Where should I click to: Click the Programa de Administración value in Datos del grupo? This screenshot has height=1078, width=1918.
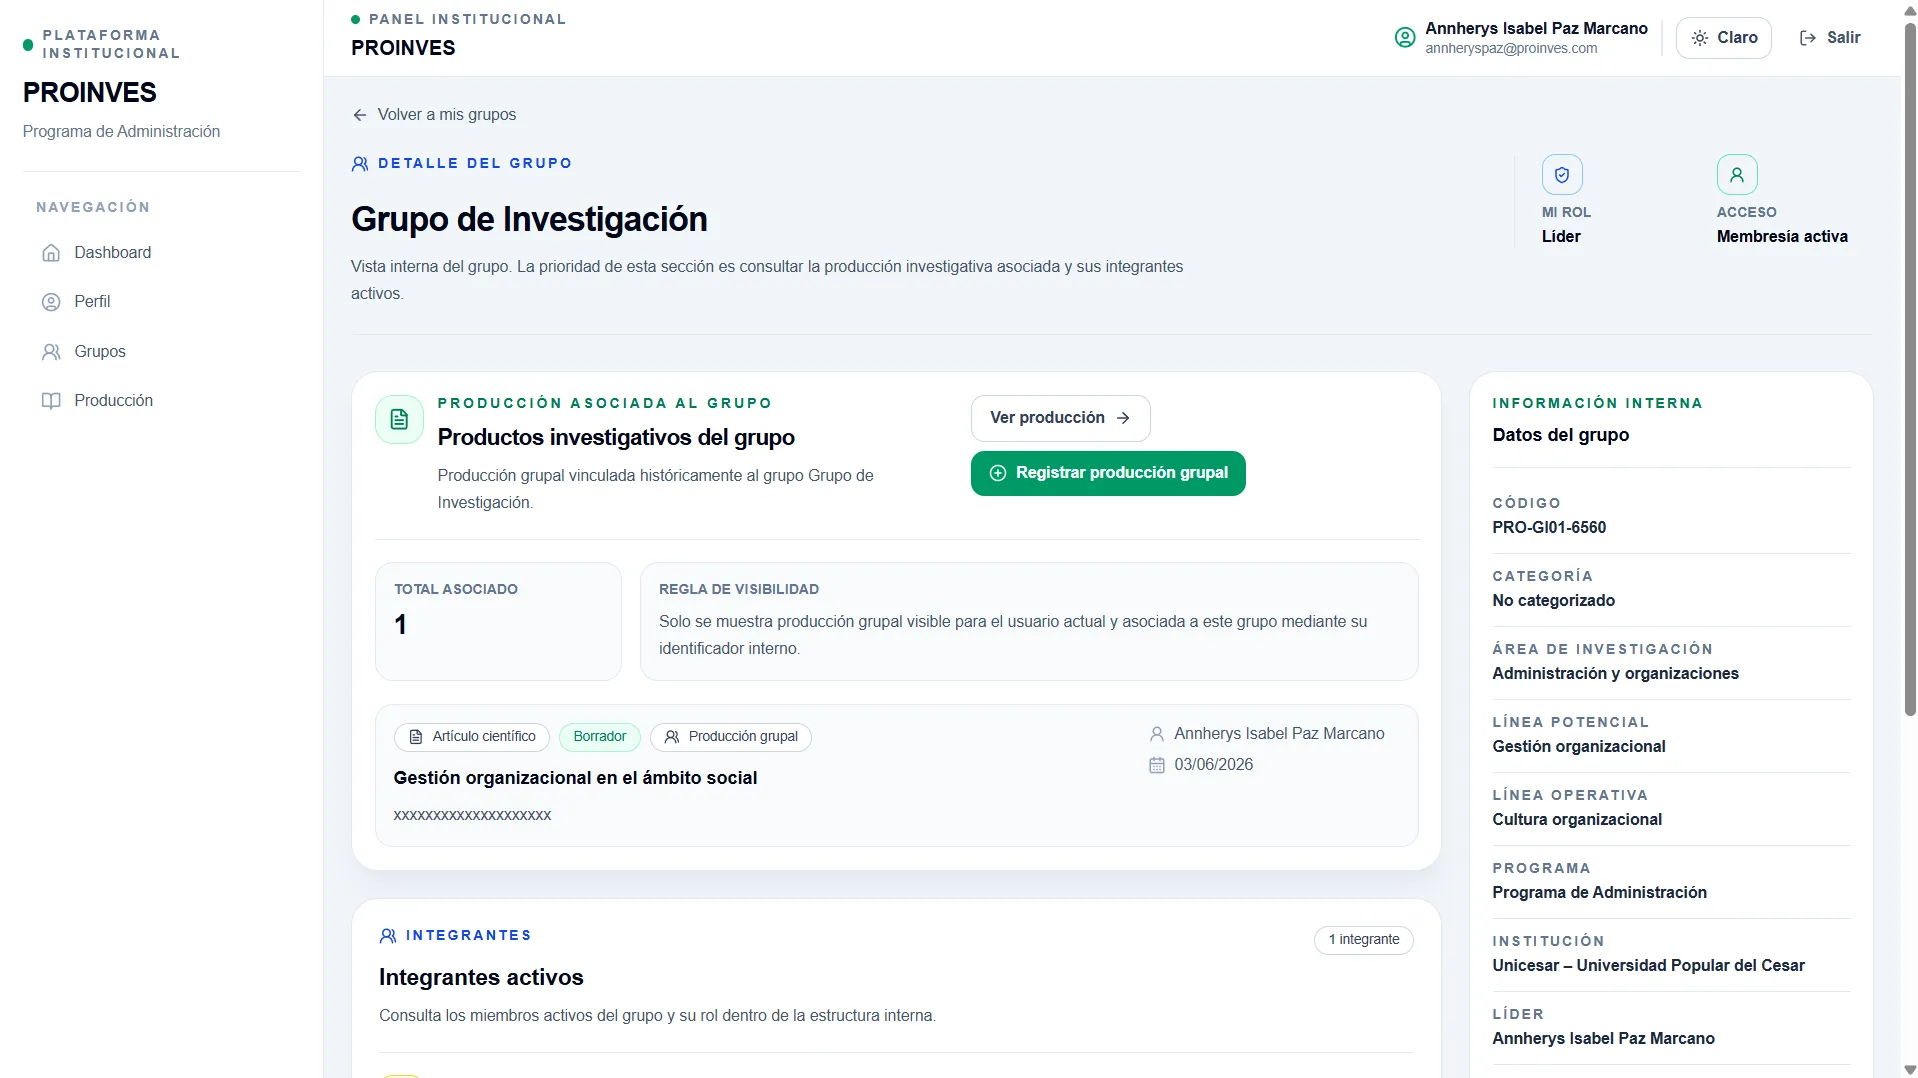(x=1599, y=893)
